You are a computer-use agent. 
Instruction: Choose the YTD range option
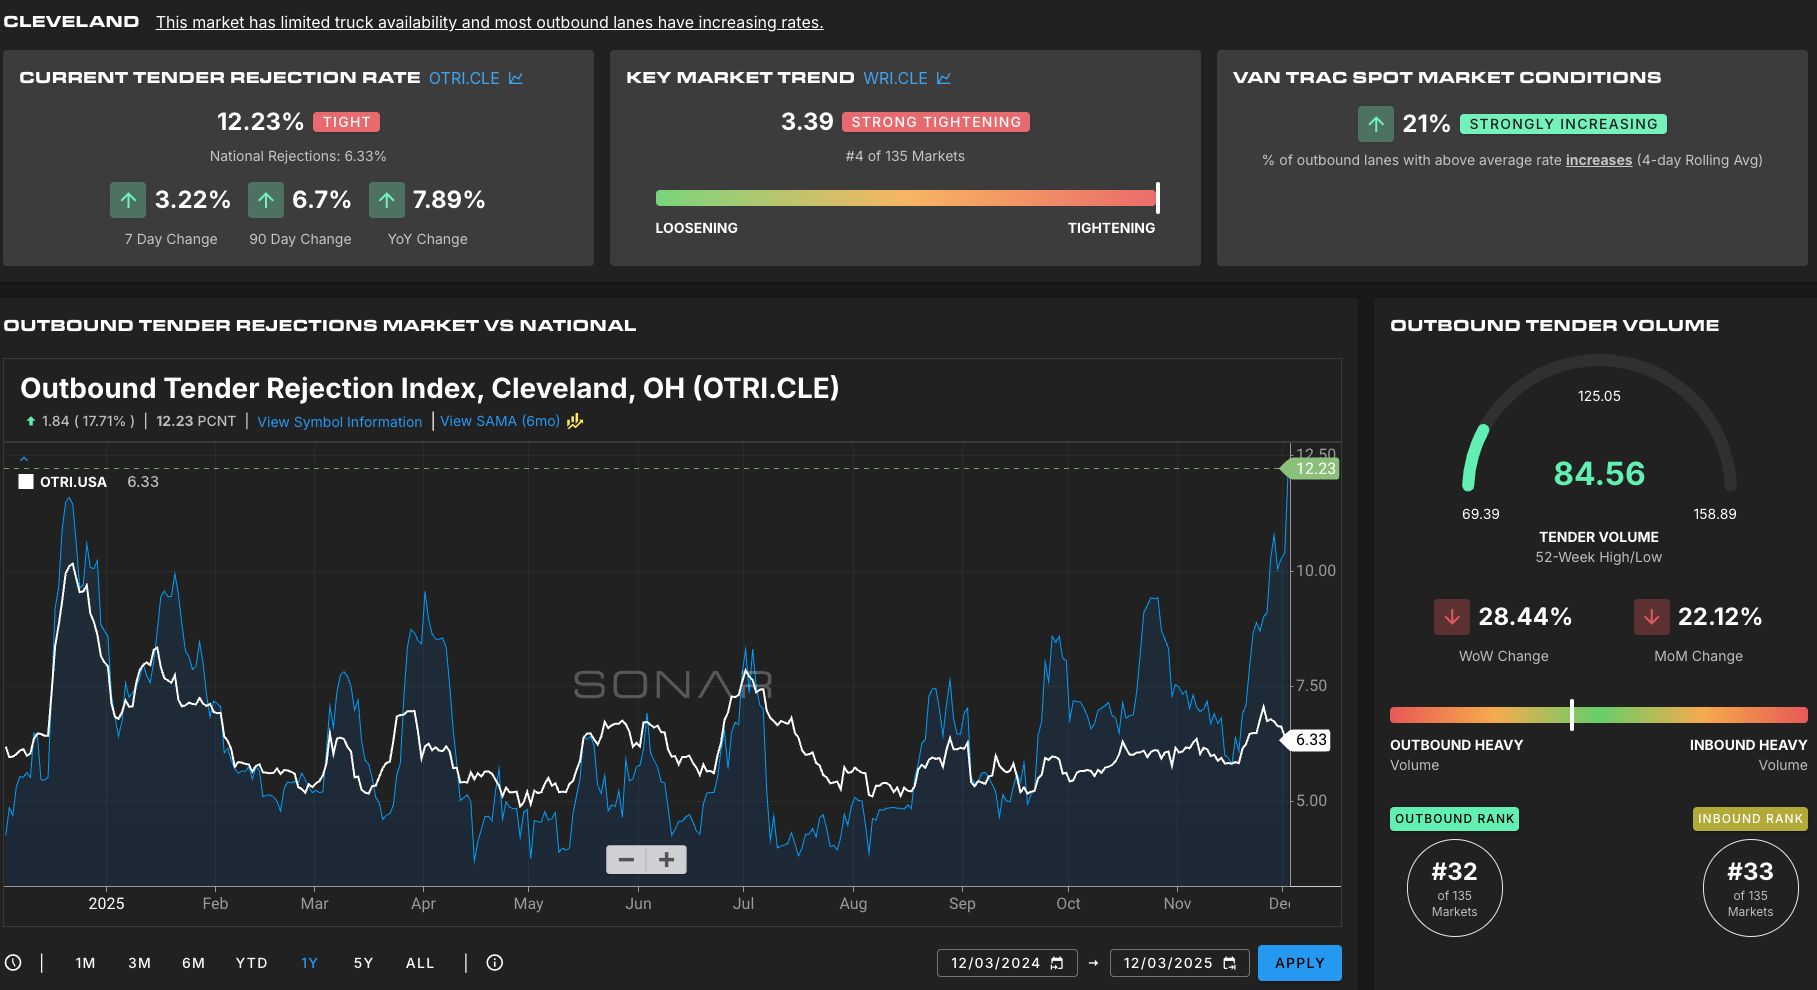click(251, 963)
